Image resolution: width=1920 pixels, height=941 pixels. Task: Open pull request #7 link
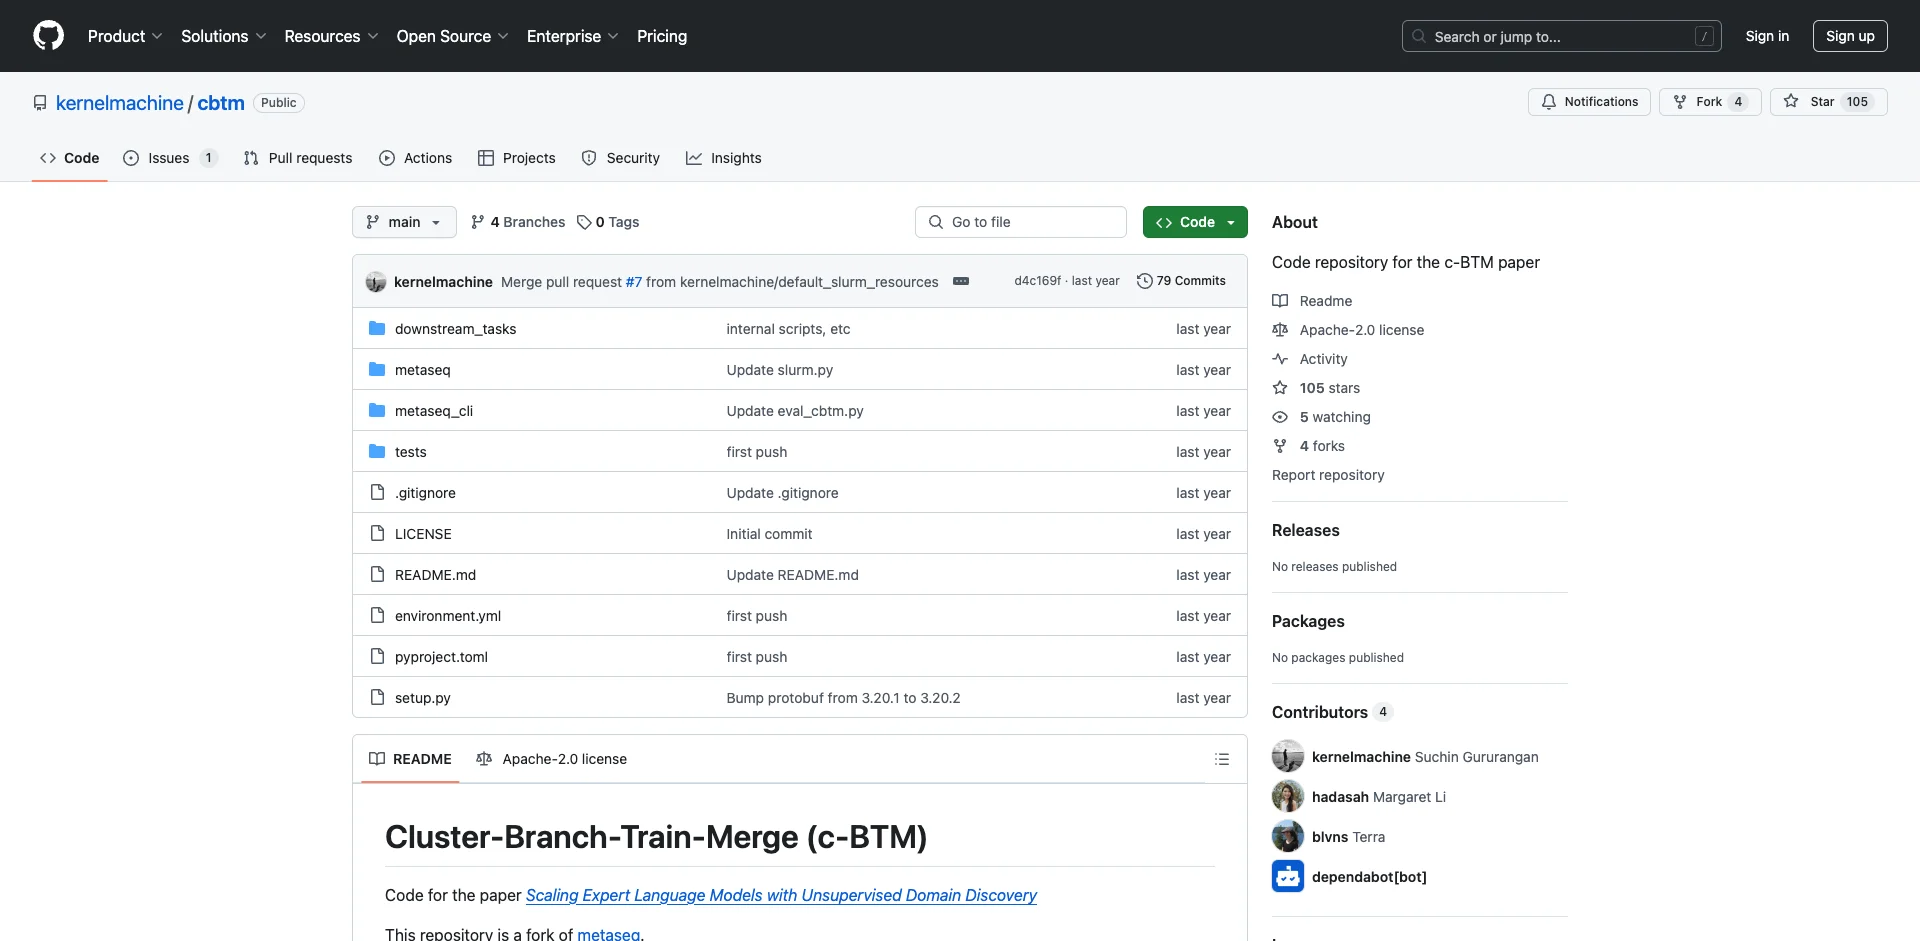(634, 282)
